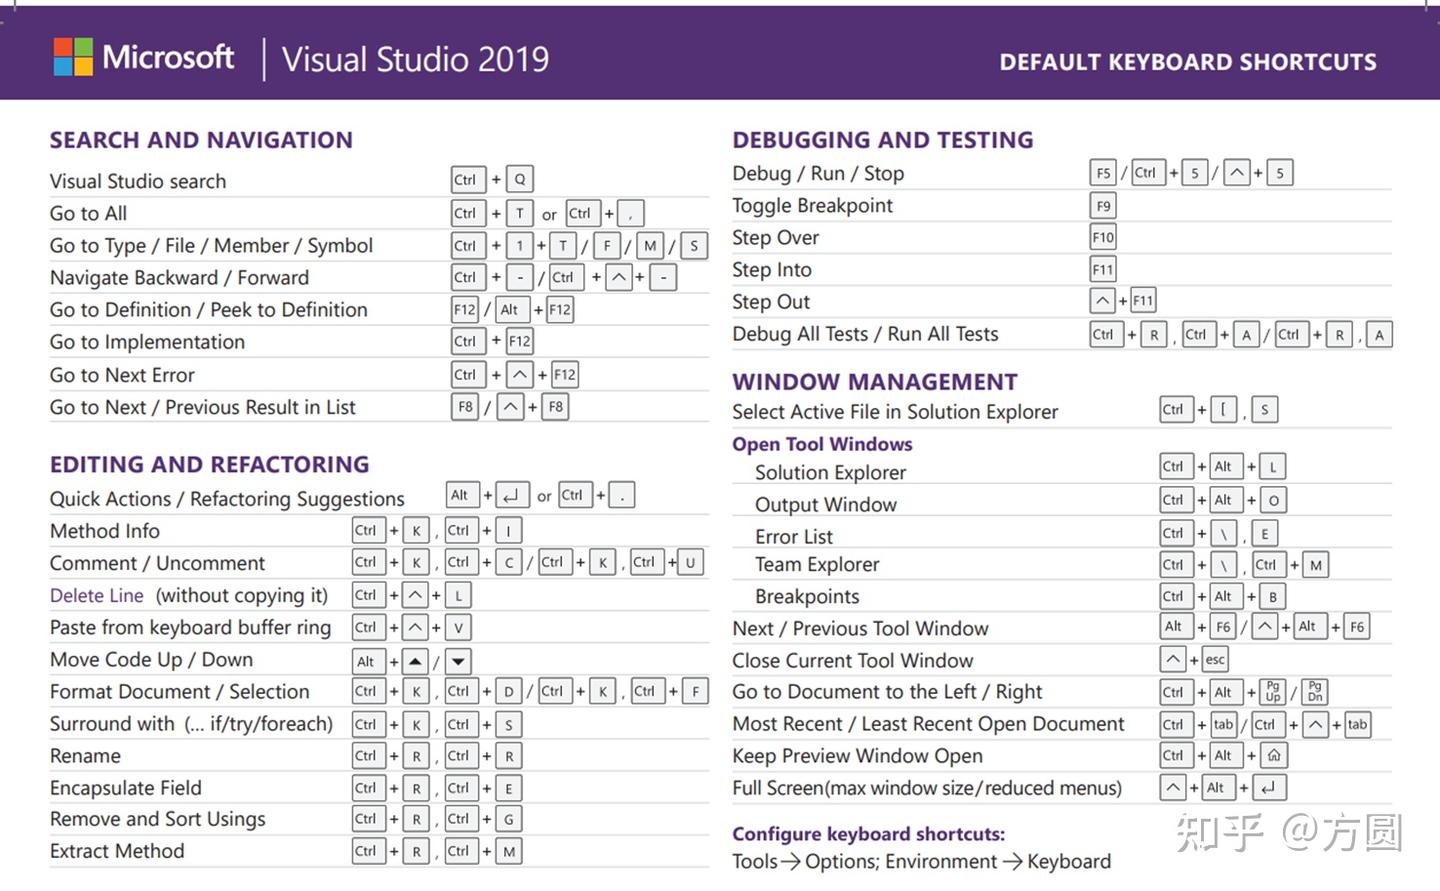This screenshot has height=891, width=1440.
Task: Click the F9 key next to Toggle Breakpoint
Action: pyautogui.click(x=1103, y=206)
